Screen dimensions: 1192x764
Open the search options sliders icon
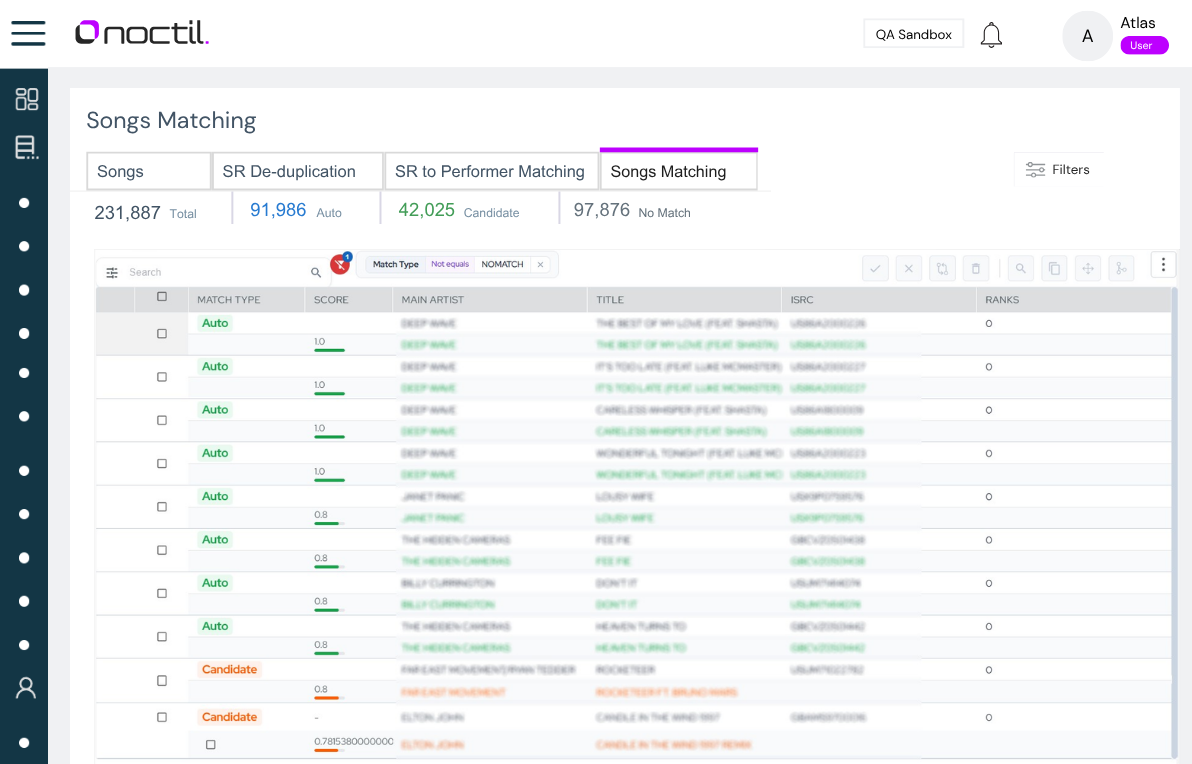[x=112, y=272]
